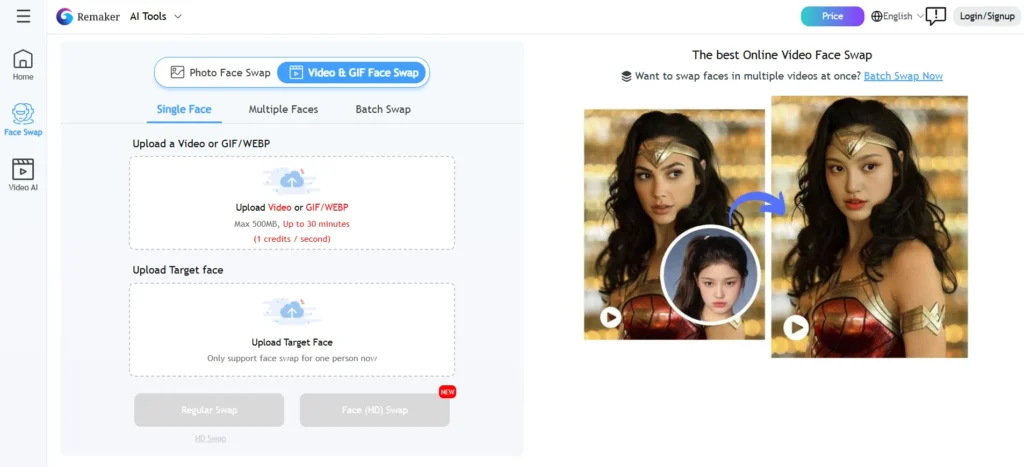Viewport: 1024px width, 467px height.
Task: Open the English language dropdown
Action: [x=898, y=16]
